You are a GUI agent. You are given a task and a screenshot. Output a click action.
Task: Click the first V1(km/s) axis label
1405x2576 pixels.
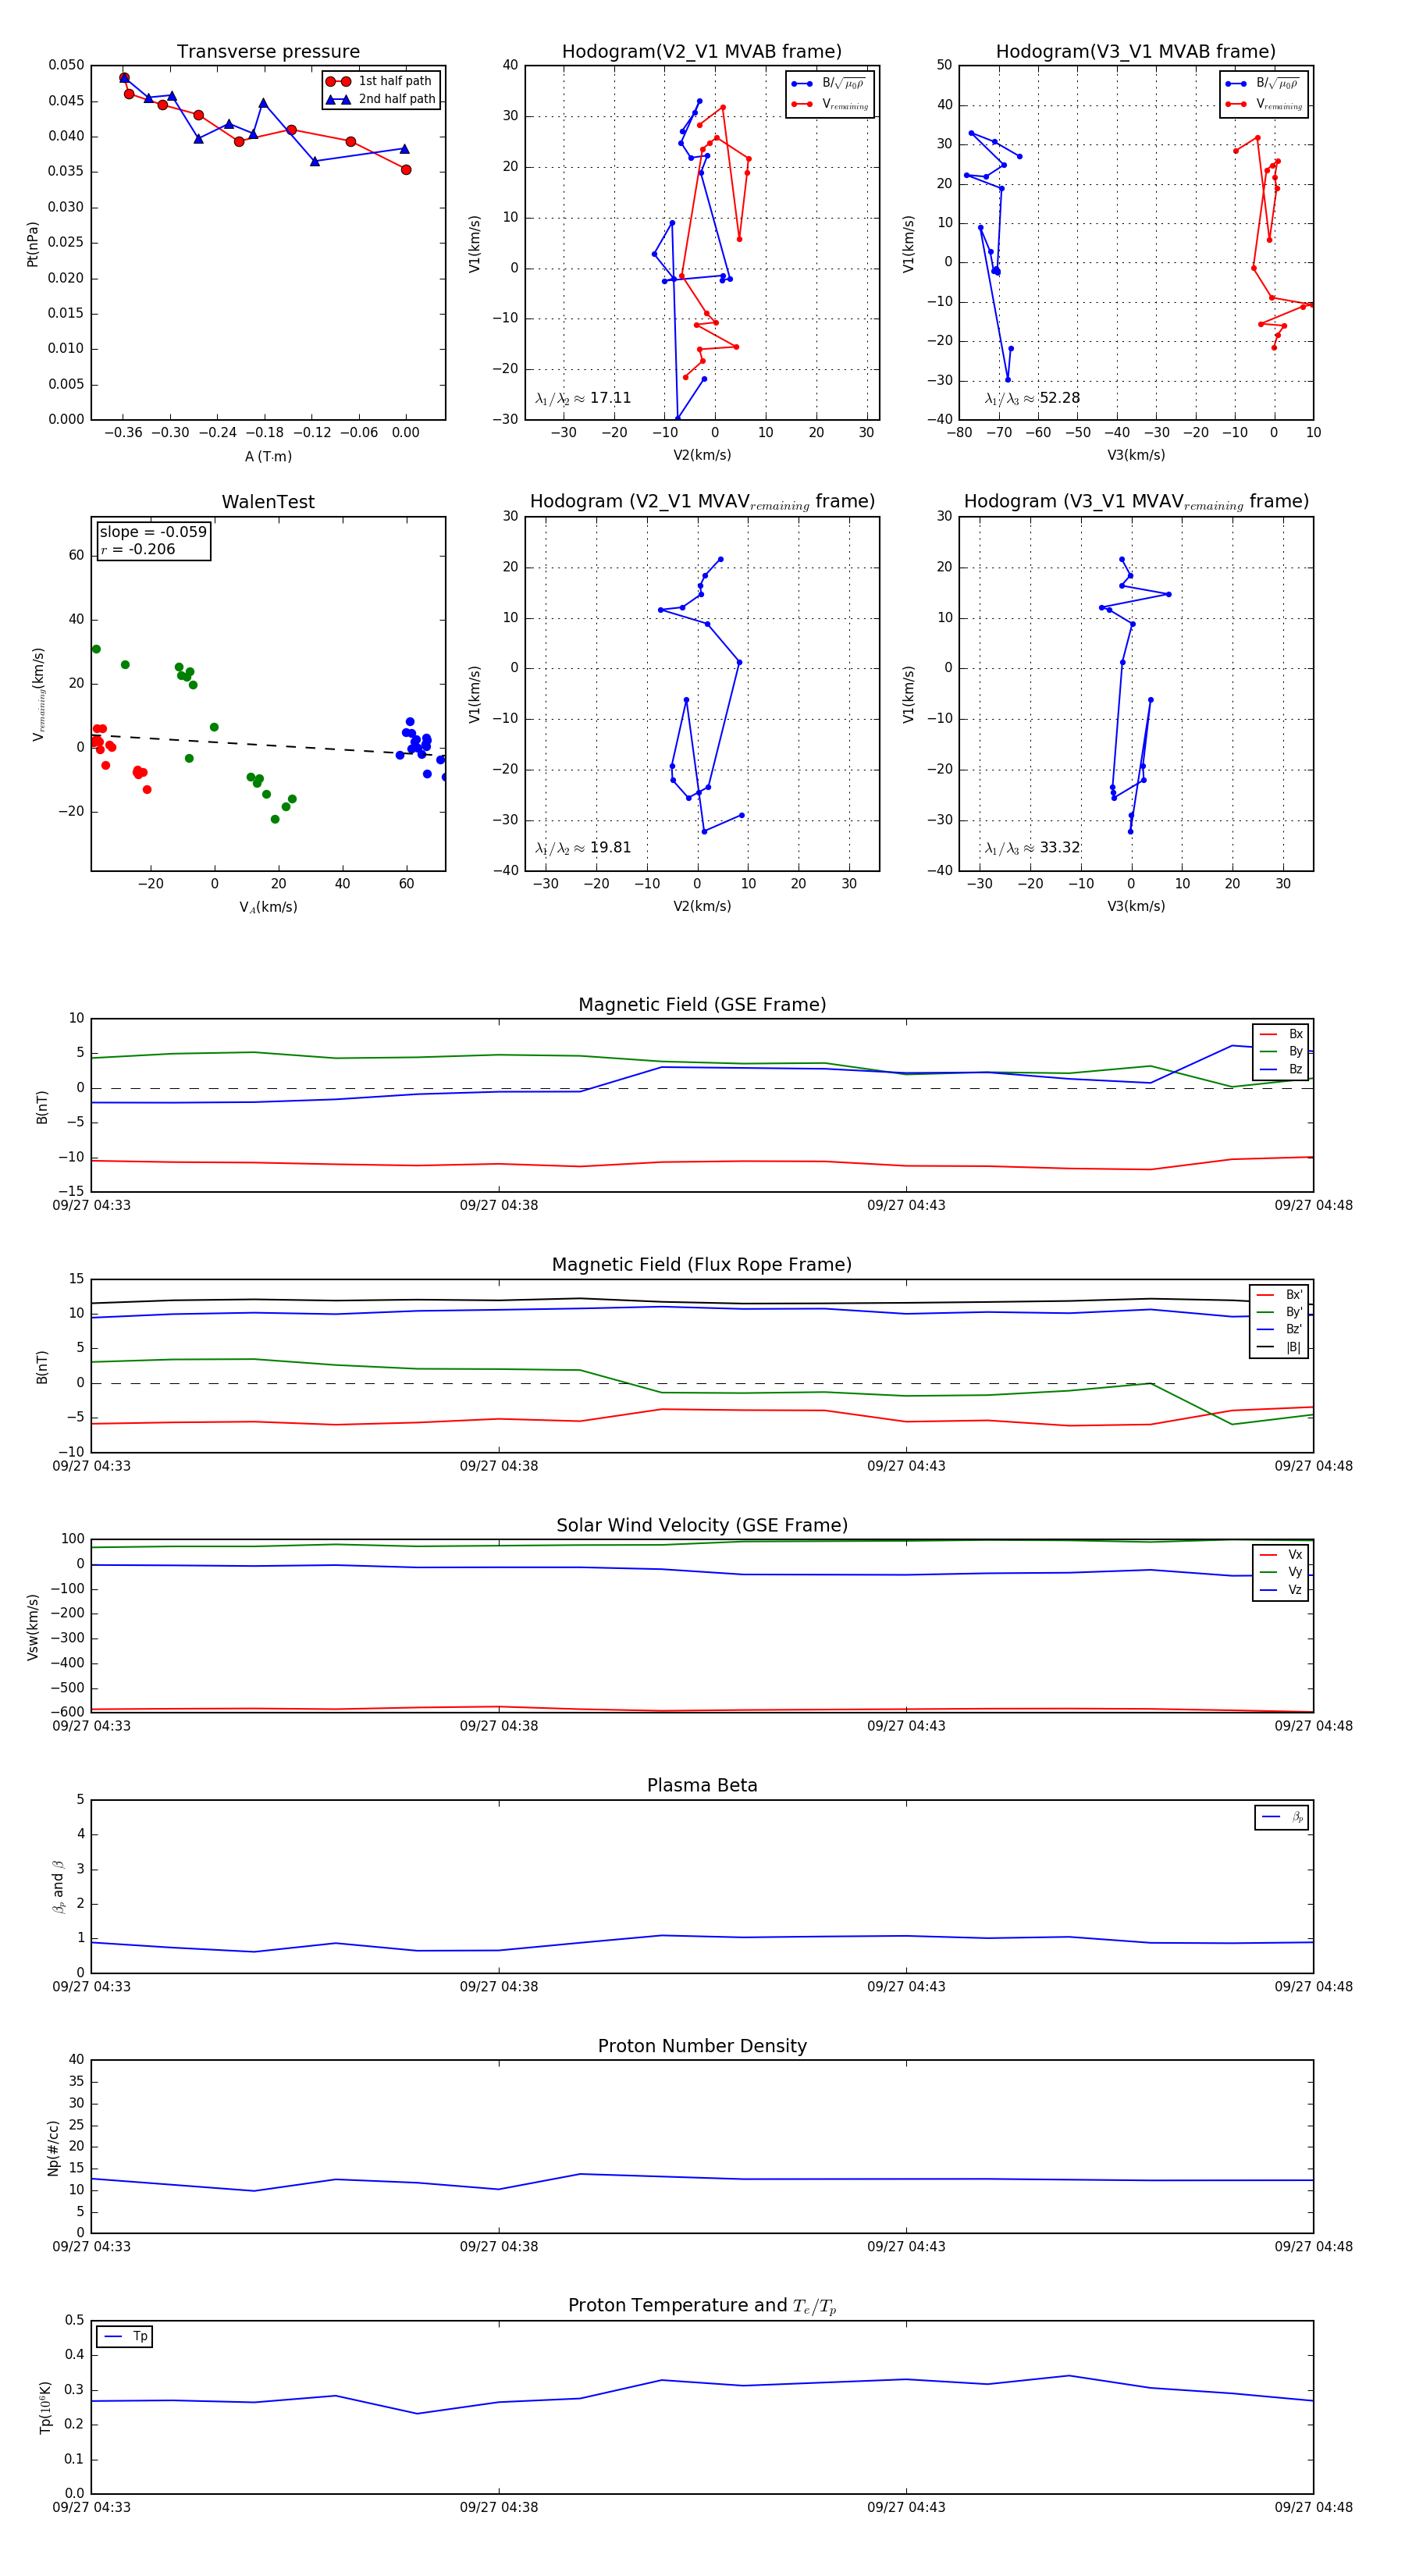click(x=474, y=243)
